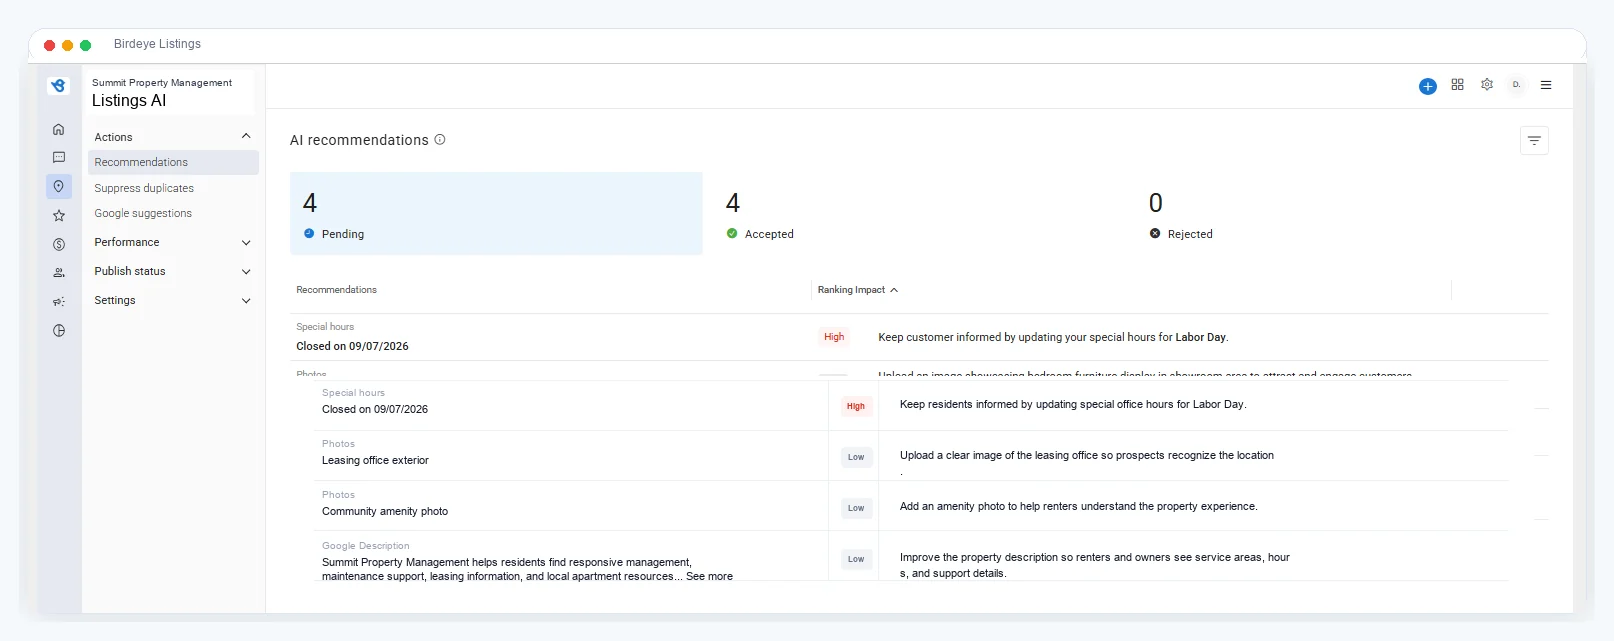This screenshot has height=641, width=1614.
Task: Select Recommendations in the Actions menu
Action: [173, 162]
